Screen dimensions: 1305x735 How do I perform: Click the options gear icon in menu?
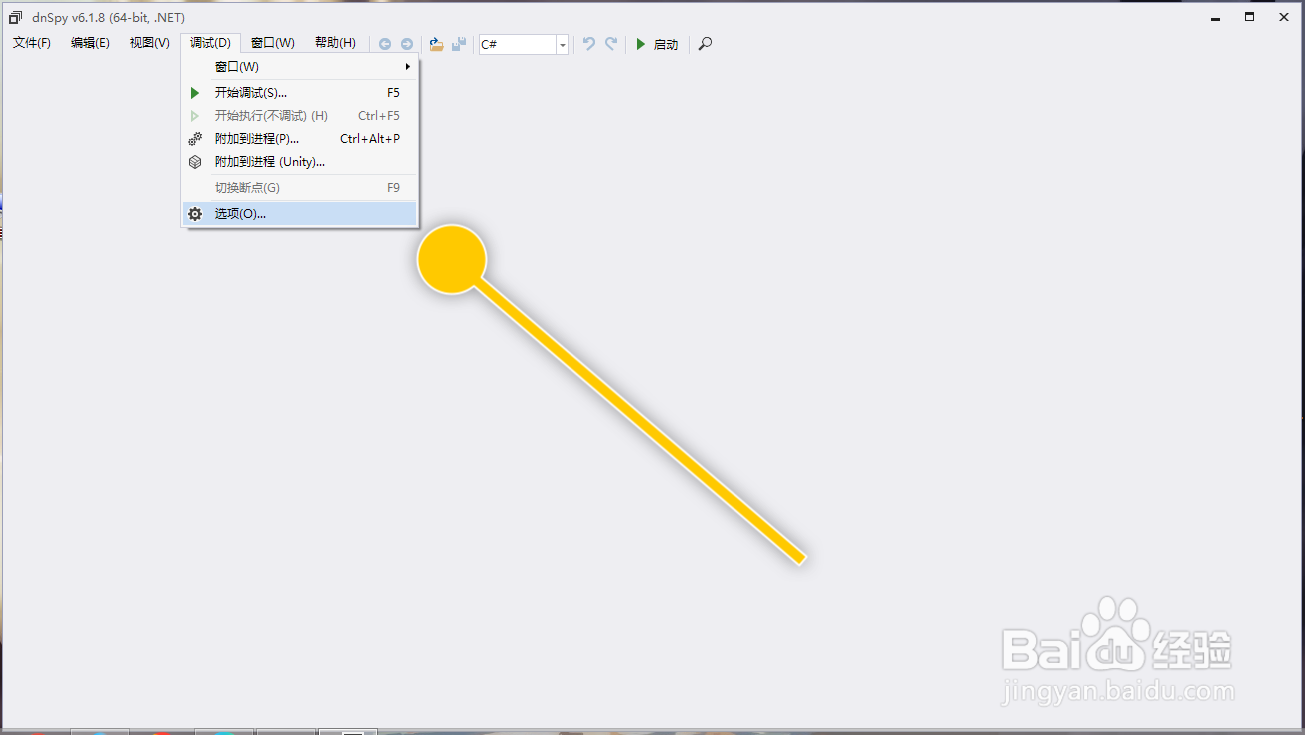tap(195, 214)
